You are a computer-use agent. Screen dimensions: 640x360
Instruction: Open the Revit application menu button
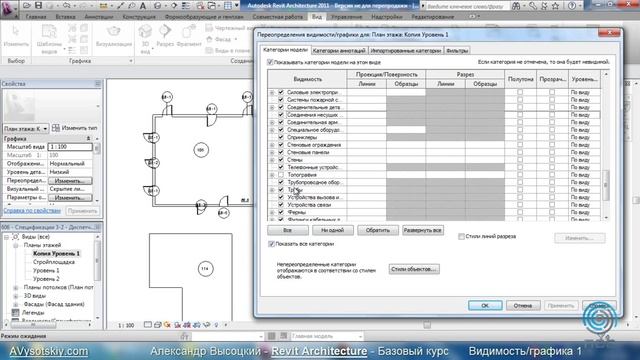pyautogui.click(x=9, y=9)
